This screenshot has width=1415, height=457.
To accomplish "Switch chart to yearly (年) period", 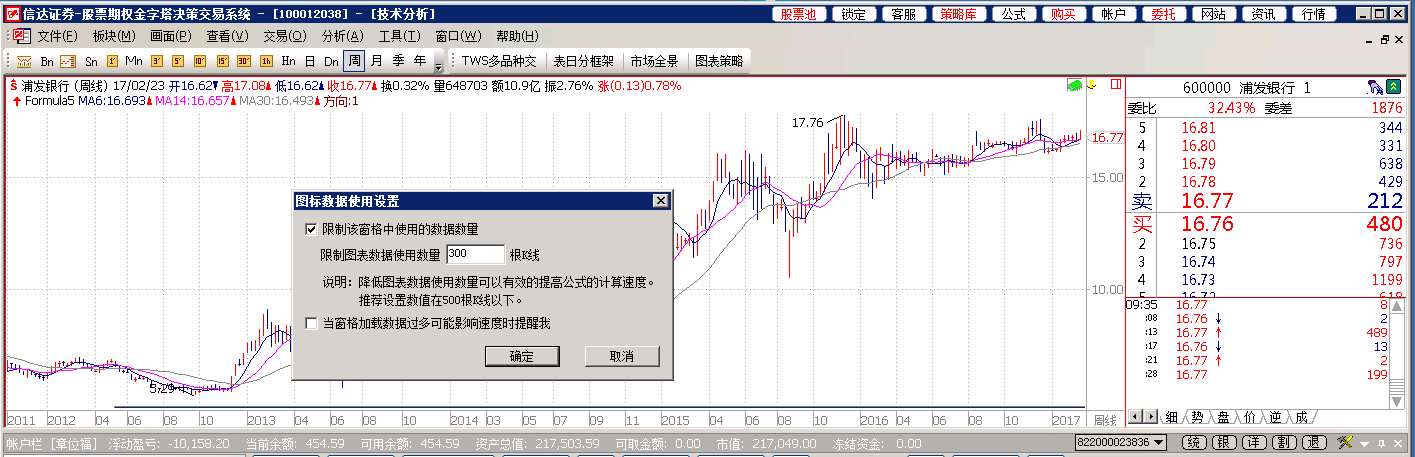I will pyautogui.click(x=420, y=61).
